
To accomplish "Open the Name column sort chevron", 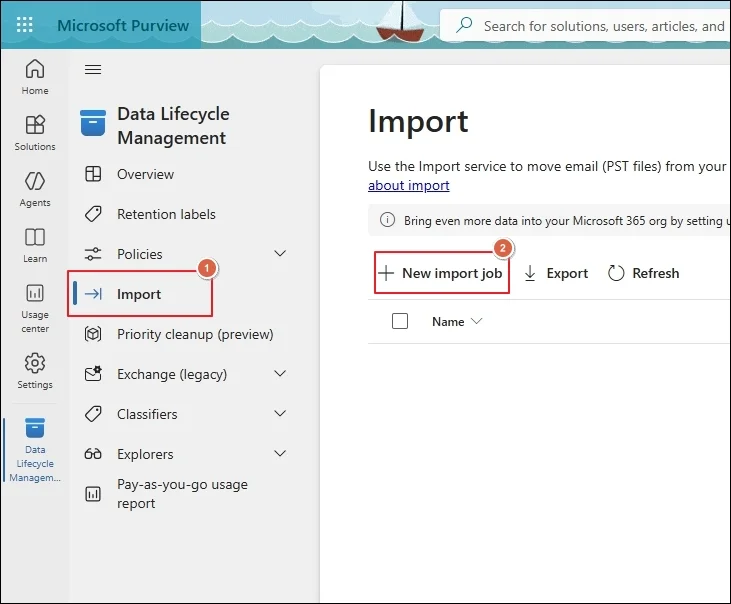I will click(x=476, y=321).
